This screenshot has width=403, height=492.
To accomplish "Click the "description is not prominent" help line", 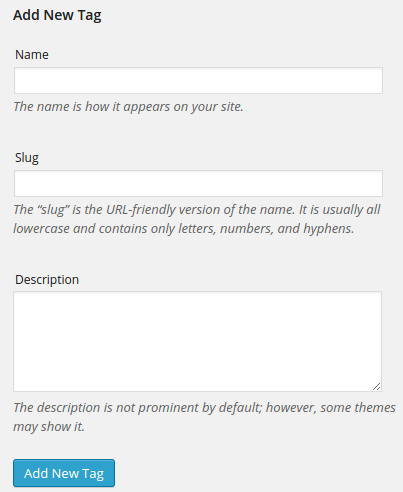I will (204, 408).
